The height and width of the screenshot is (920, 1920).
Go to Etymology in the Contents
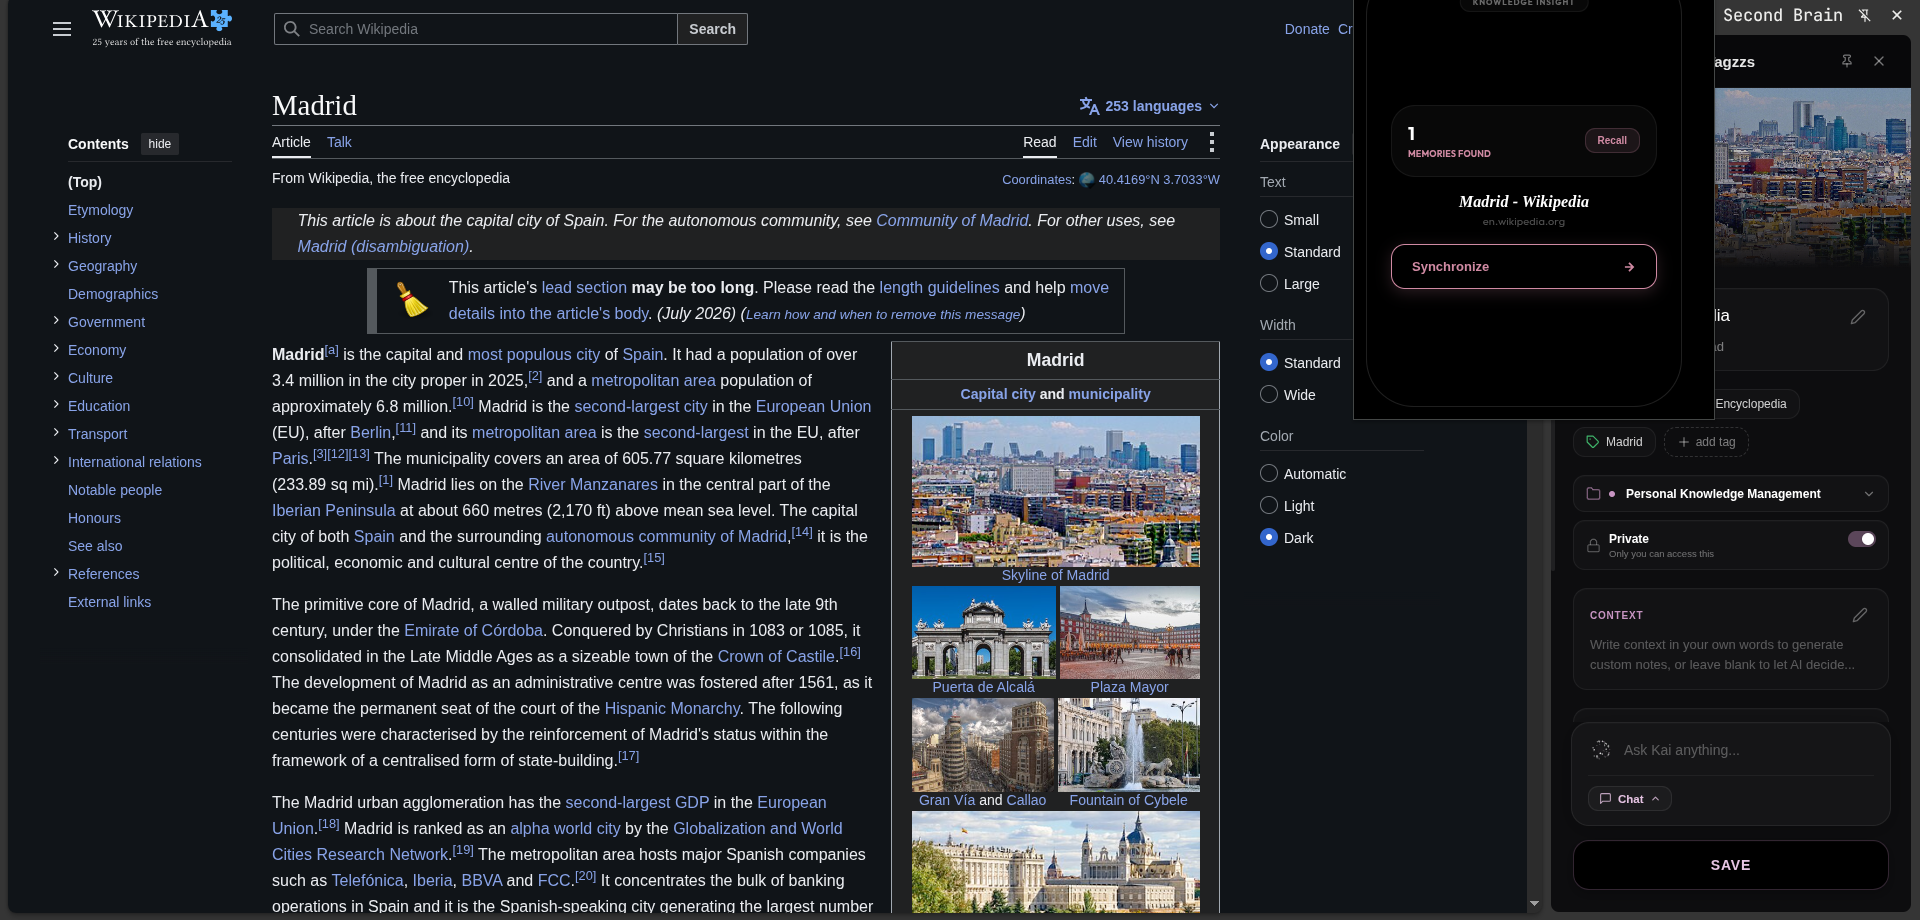click(x=100, y=210)
